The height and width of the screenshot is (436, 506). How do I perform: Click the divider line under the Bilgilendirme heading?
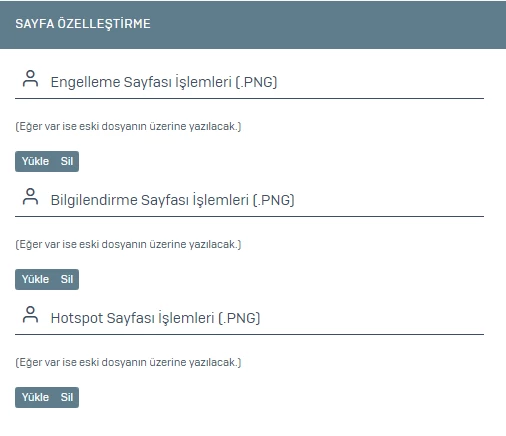pos(249,216)
